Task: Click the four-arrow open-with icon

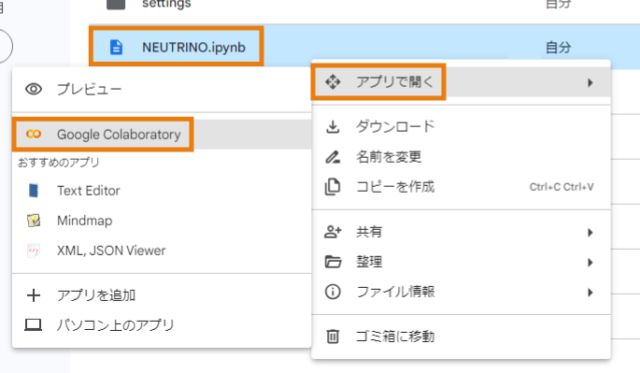Action: tap(333, 82)
